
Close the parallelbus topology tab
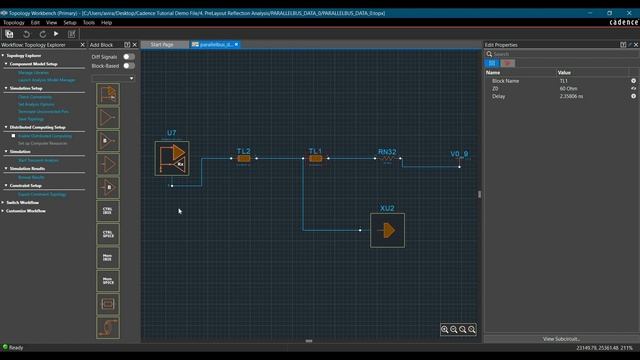tap(236, 44)
